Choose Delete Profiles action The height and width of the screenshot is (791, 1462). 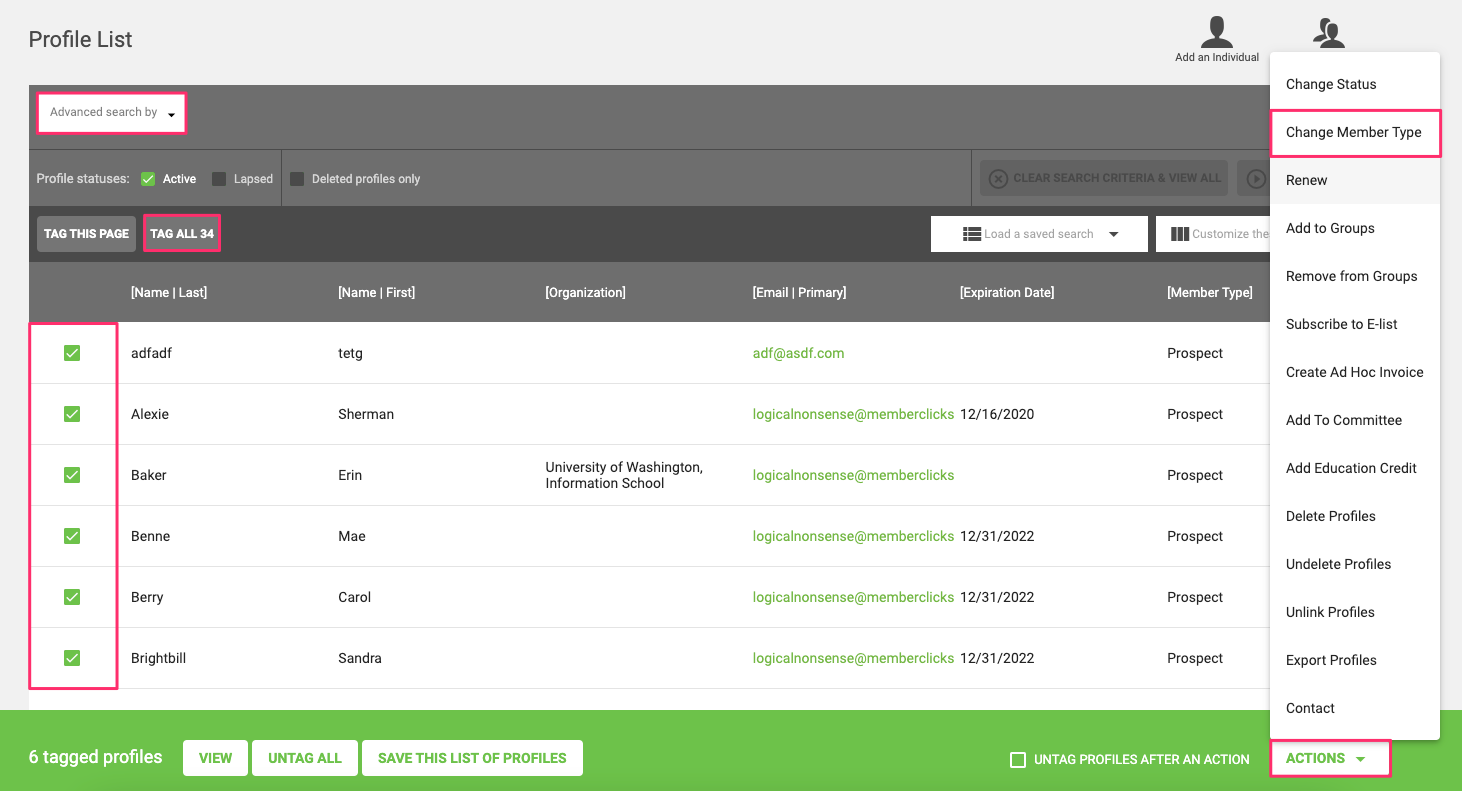(1354, 516)
